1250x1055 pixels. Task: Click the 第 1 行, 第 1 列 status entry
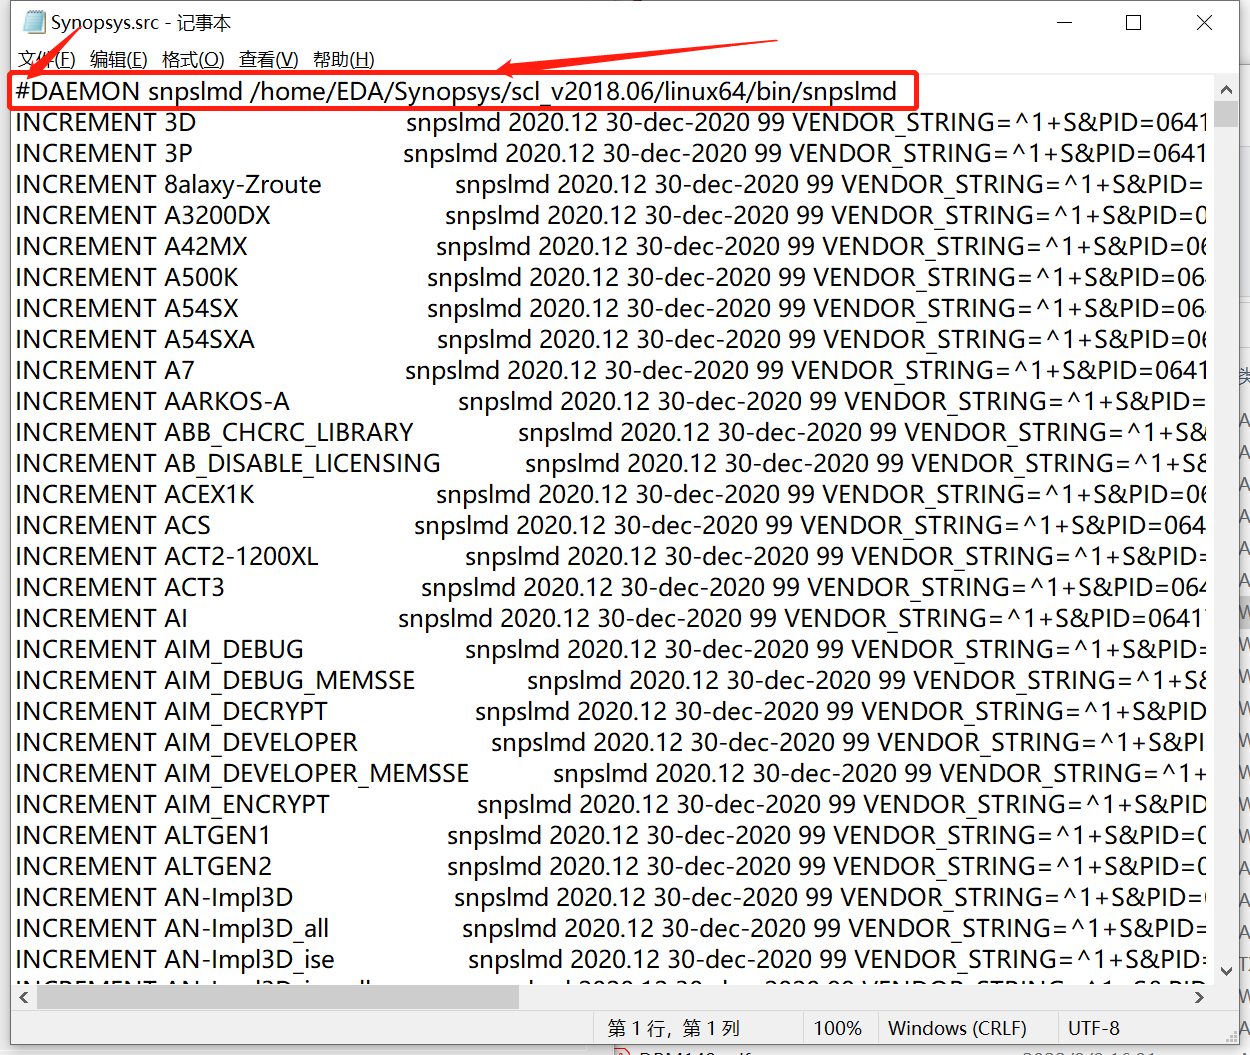(x=673, y=1028)
